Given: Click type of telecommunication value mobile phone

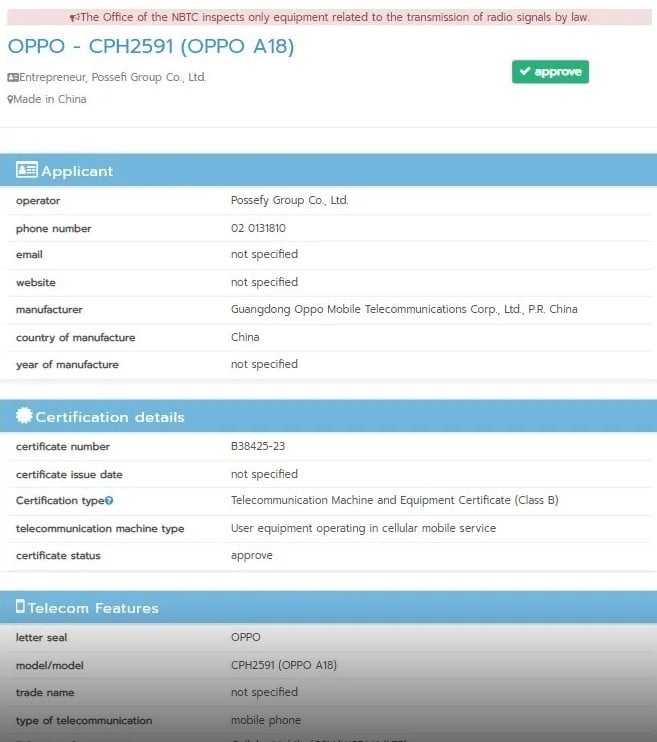Looking at the screenshot, I should pyautogui.click(x=266, y=720).
